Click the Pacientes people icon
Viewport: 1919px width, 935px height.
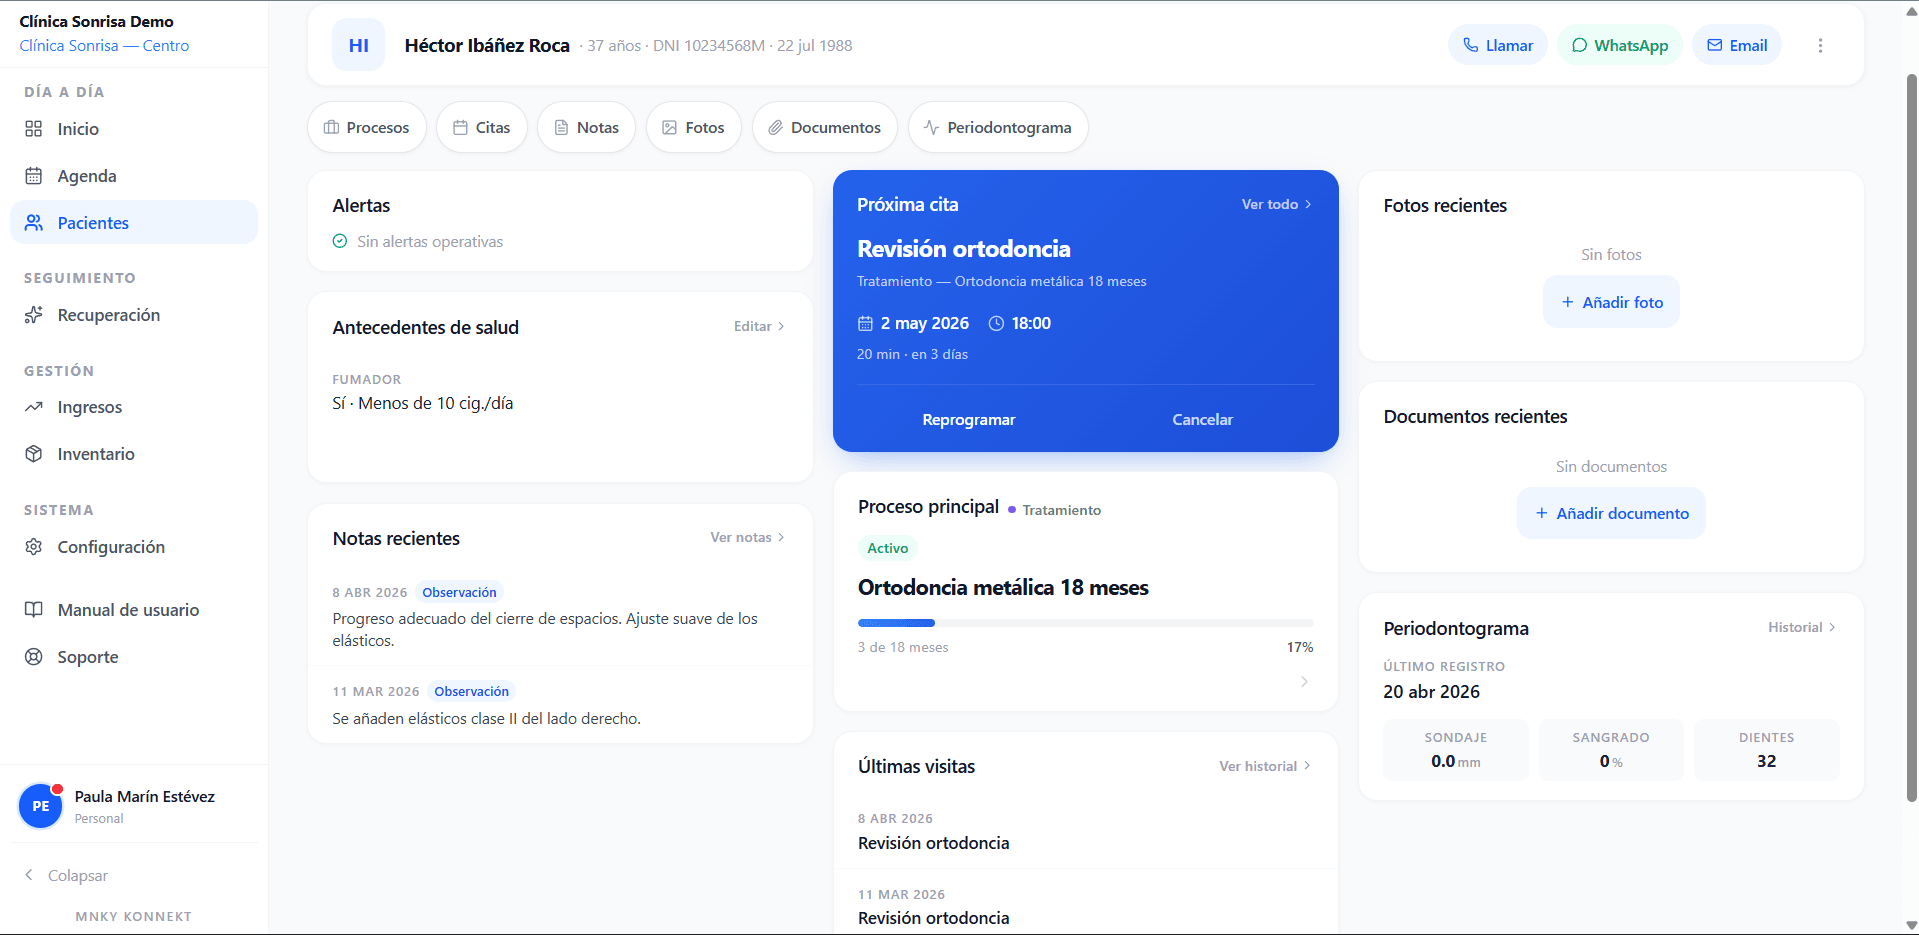click(34, 223)
